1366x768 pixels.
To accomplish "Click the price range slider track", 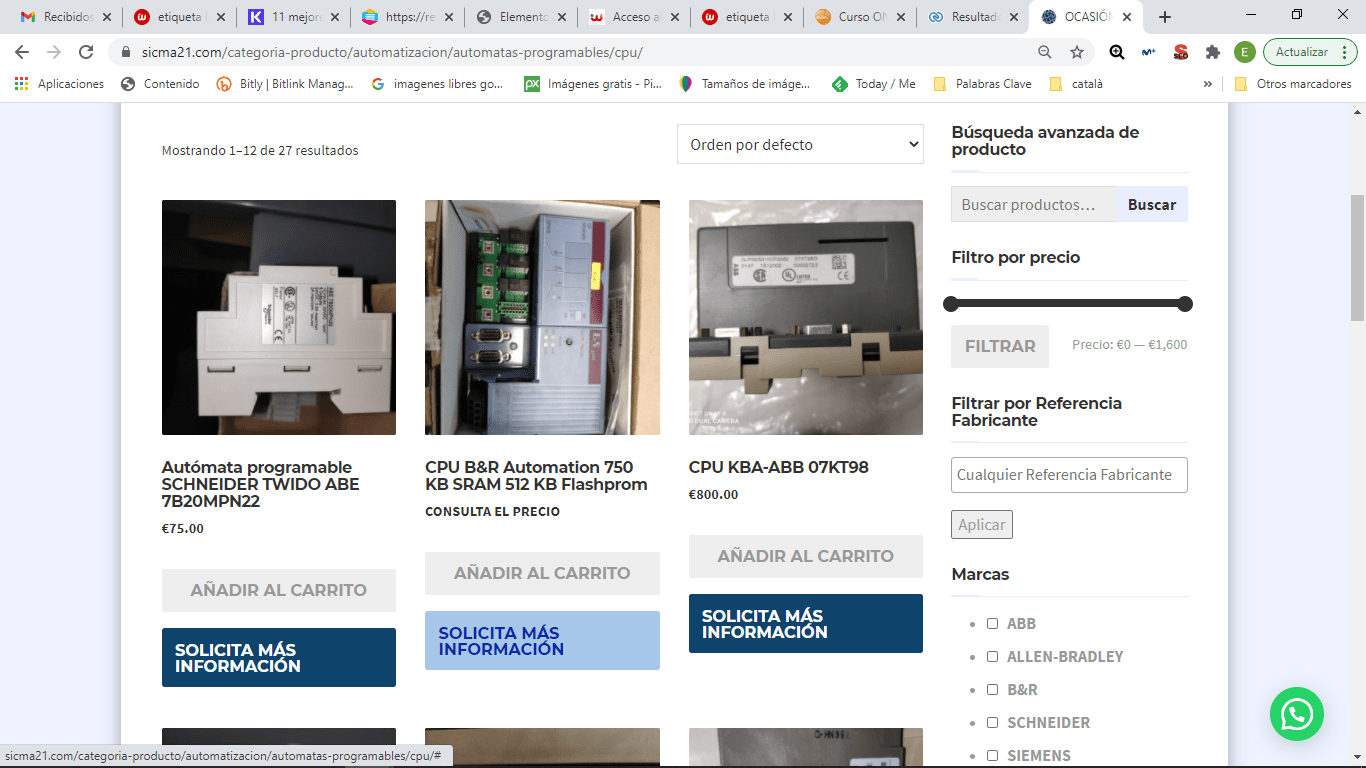I will pos(1068,304).
